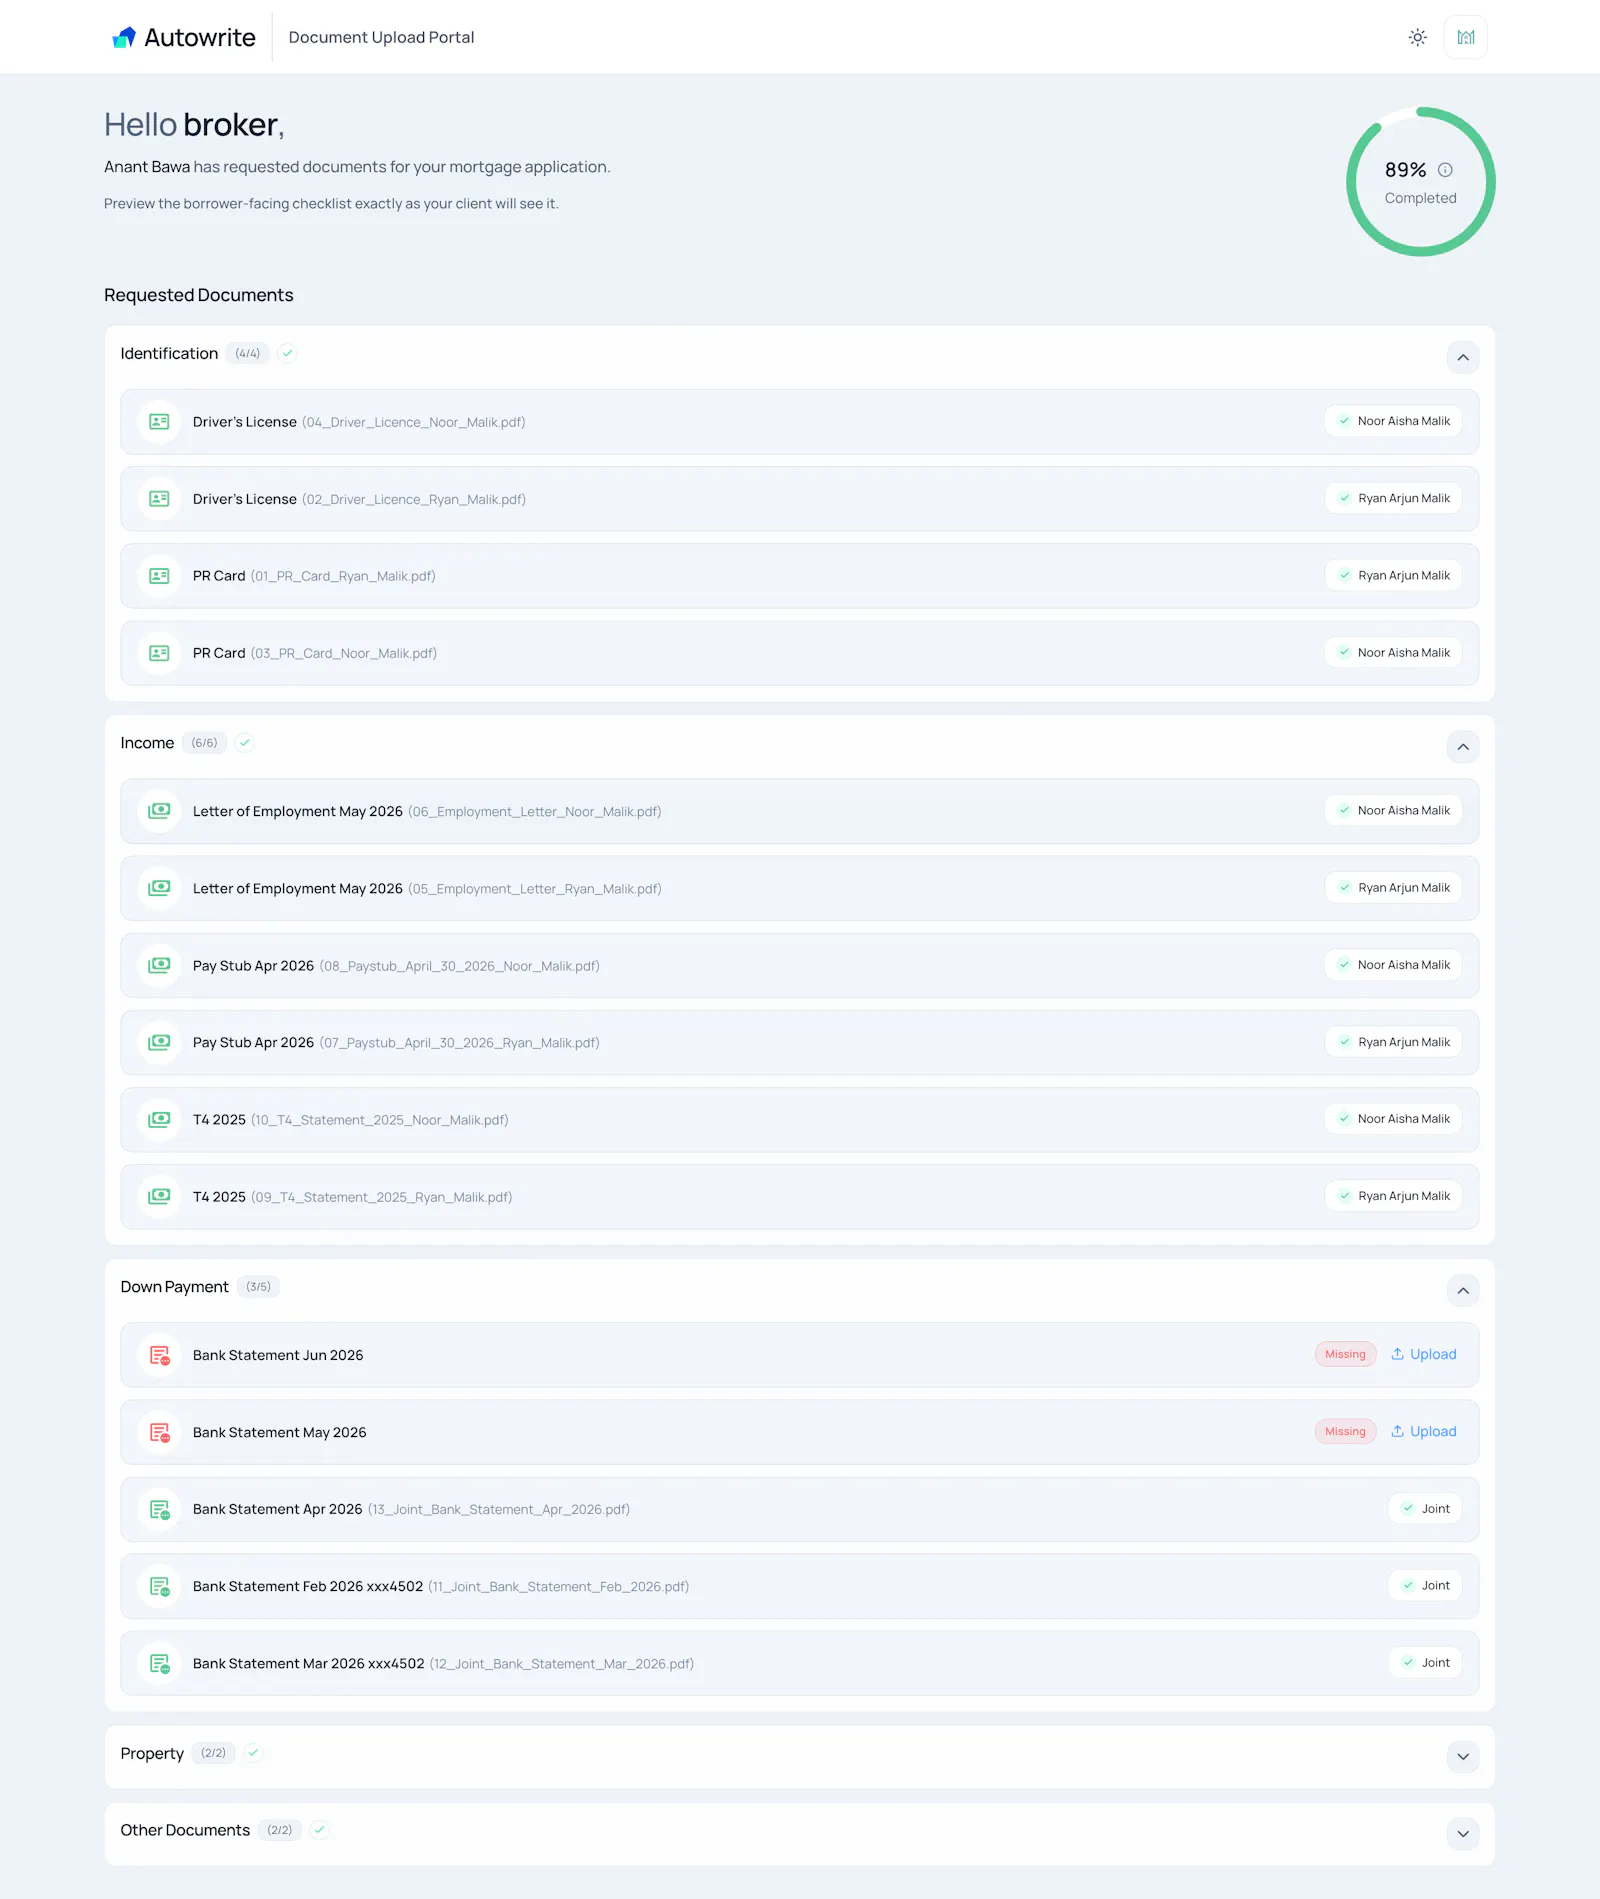Click money icon for 05_Employment_Letter_Ryan_Malik
This screenshot has width=1600, height=1899.
[159, 888]
